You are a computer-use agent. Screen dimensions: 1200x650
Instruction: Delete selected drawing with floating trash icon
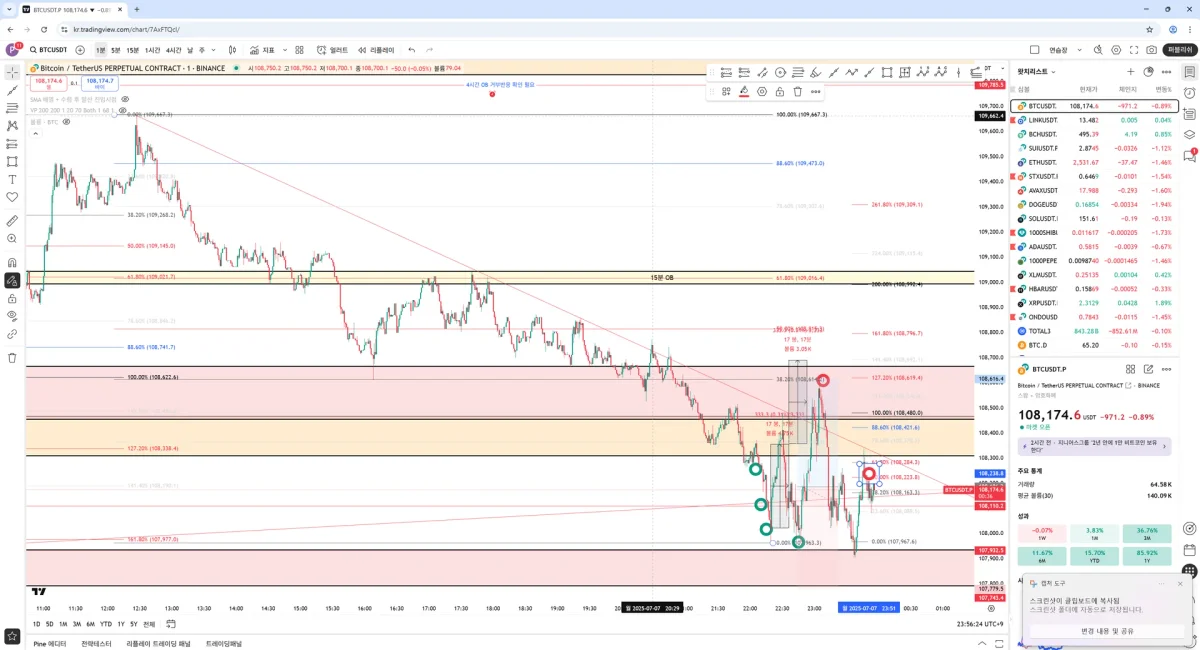click(x=798, y=91)
